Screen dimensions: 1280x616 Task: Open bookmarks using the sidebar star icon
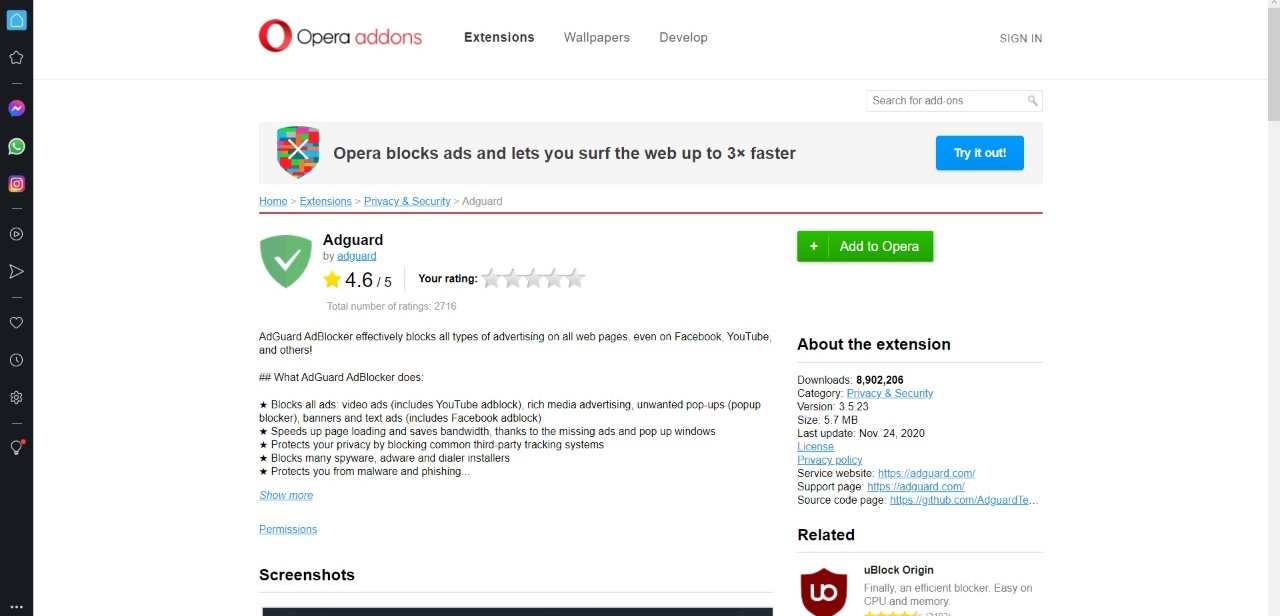coord(16,57)
